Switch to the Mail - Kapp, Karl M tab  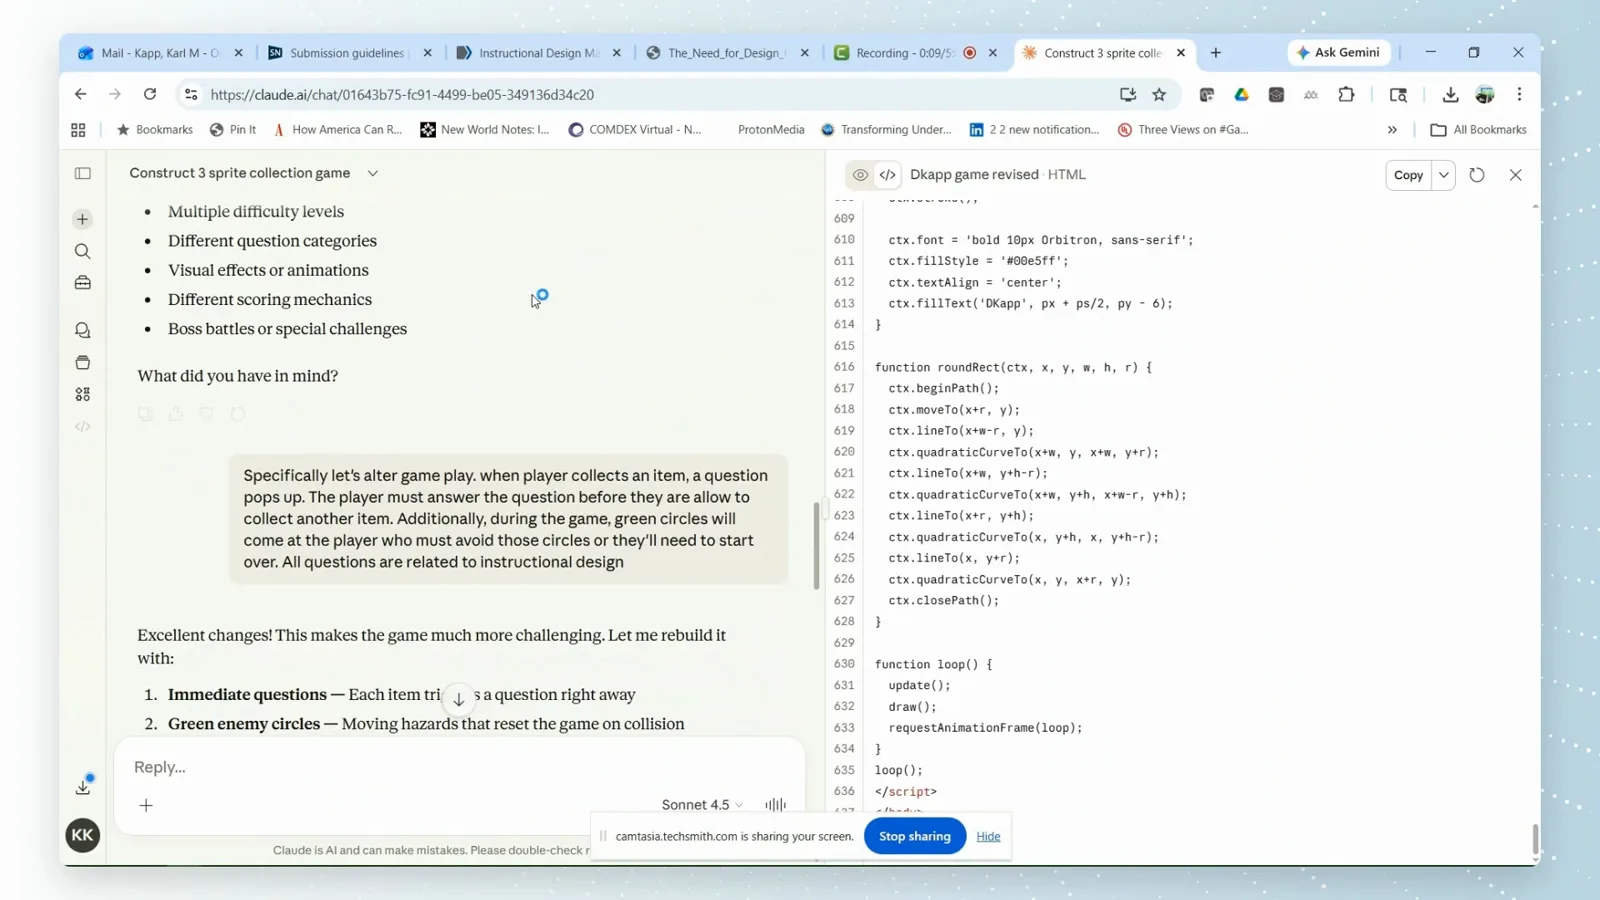(160, 53)
